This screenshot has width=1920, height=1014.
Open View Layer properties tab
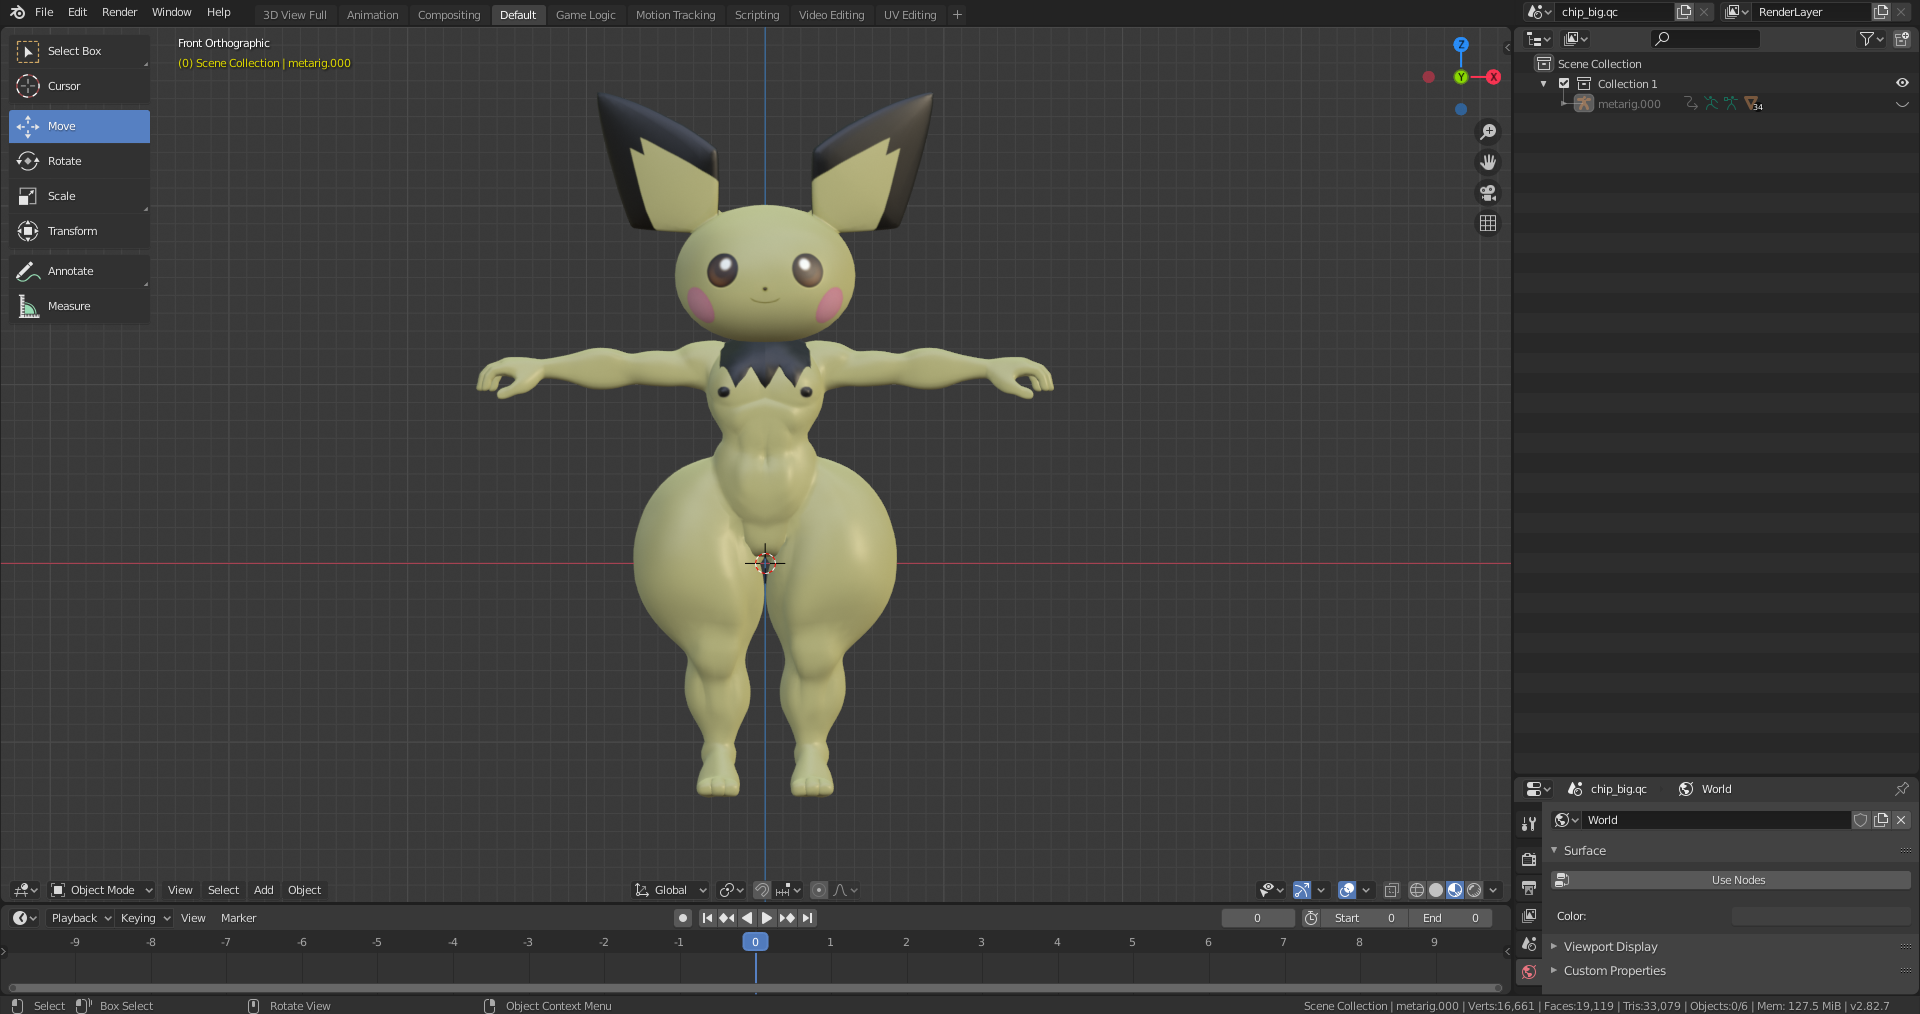pyautogui.click(x=1529, y=916)
